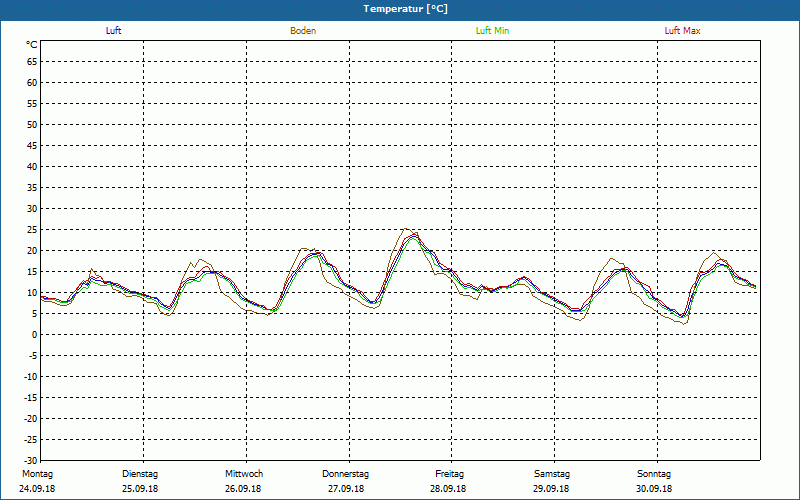The width and height of the screenshot is (800, 500).
Task: Select the Donnerstag day label
Action: tap(345, 474)
